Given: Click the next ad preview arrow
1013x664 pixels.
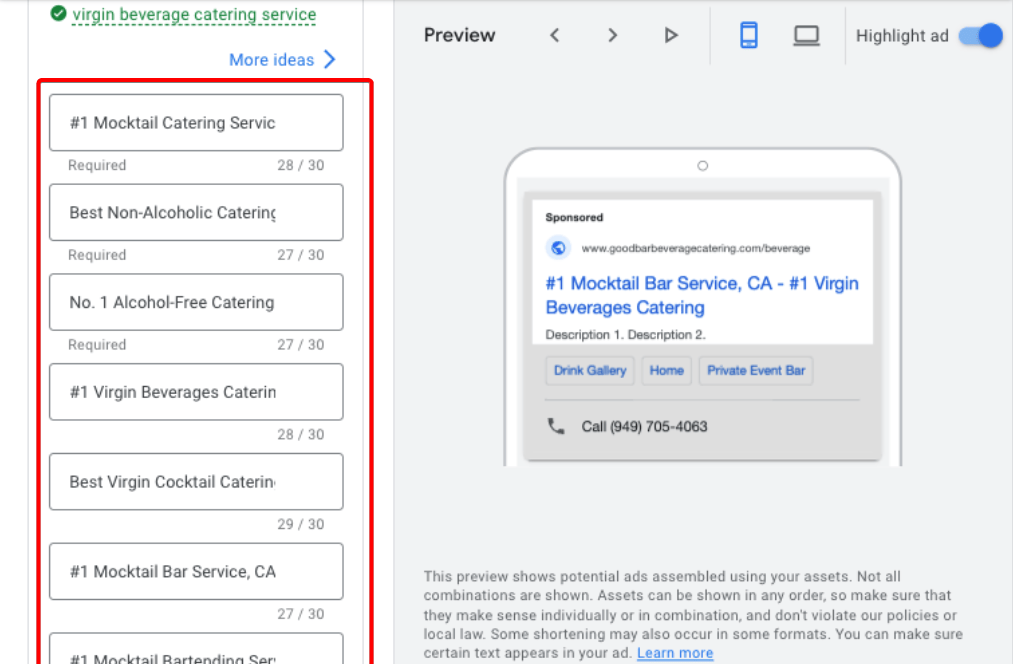Looking at the screenshot, I should tap(612, 36).
